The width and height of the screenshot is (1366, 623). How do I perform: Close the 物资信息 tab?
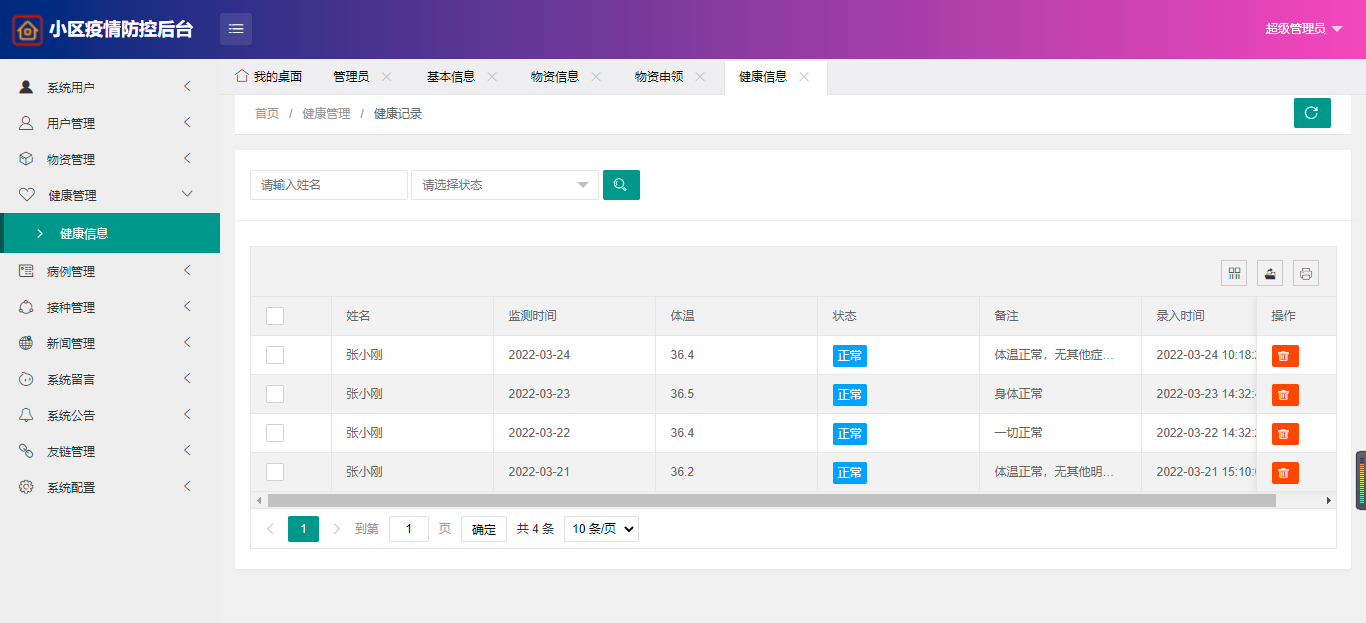[596, 77]
